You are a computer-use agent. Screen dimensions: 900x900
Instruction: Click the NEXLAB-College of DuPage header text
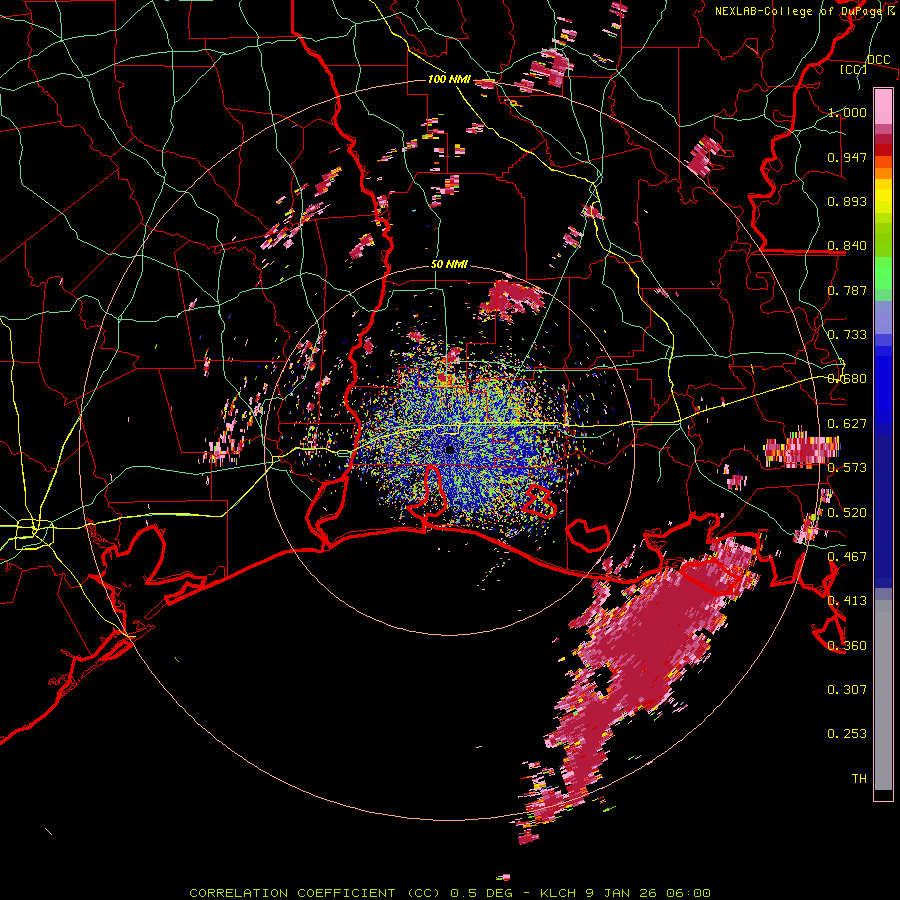pos(800,11)
